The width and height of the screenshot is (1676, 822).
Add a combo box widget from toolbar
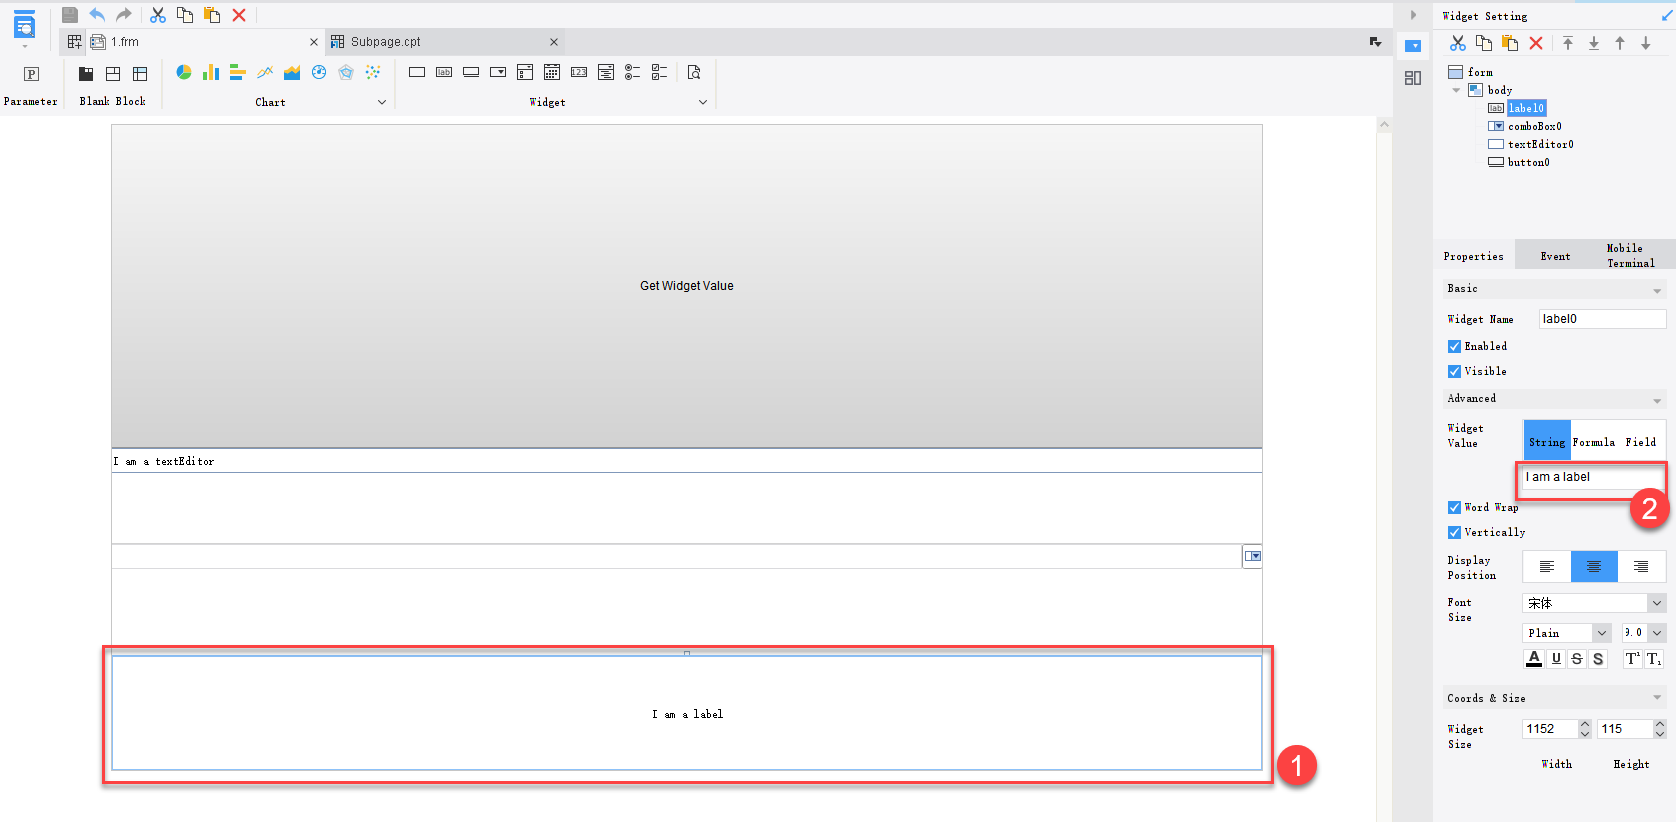click(x=498, y=72)
